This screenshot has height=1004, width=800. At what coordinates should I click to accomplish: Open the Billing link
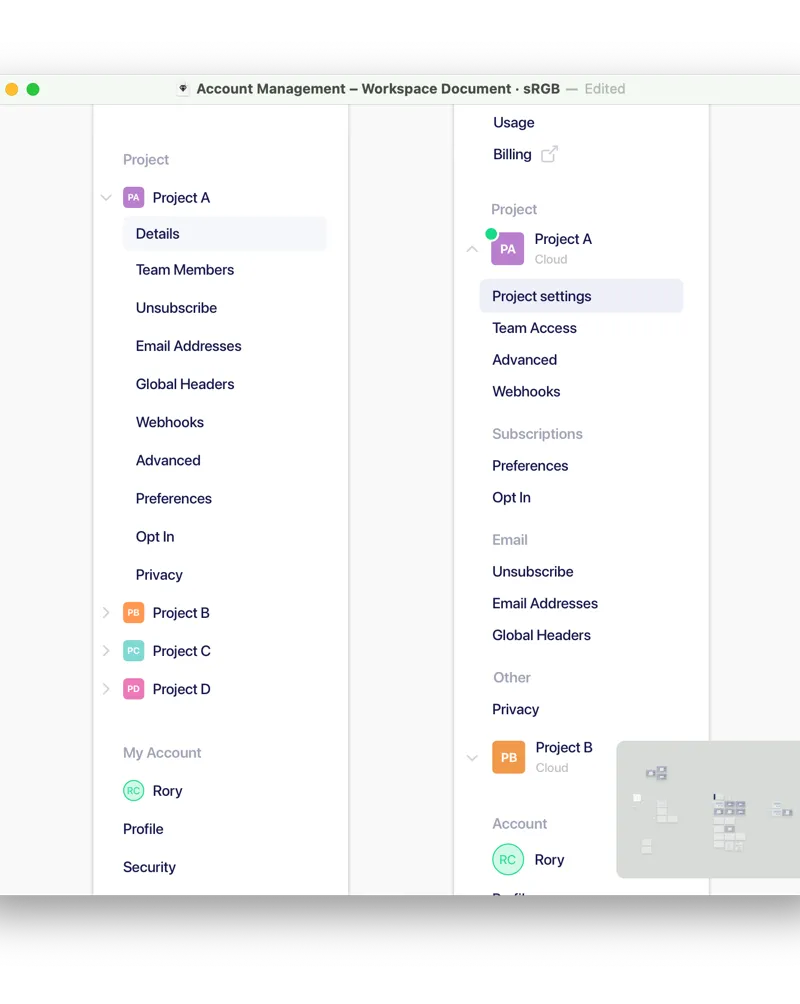pos(512,154)
